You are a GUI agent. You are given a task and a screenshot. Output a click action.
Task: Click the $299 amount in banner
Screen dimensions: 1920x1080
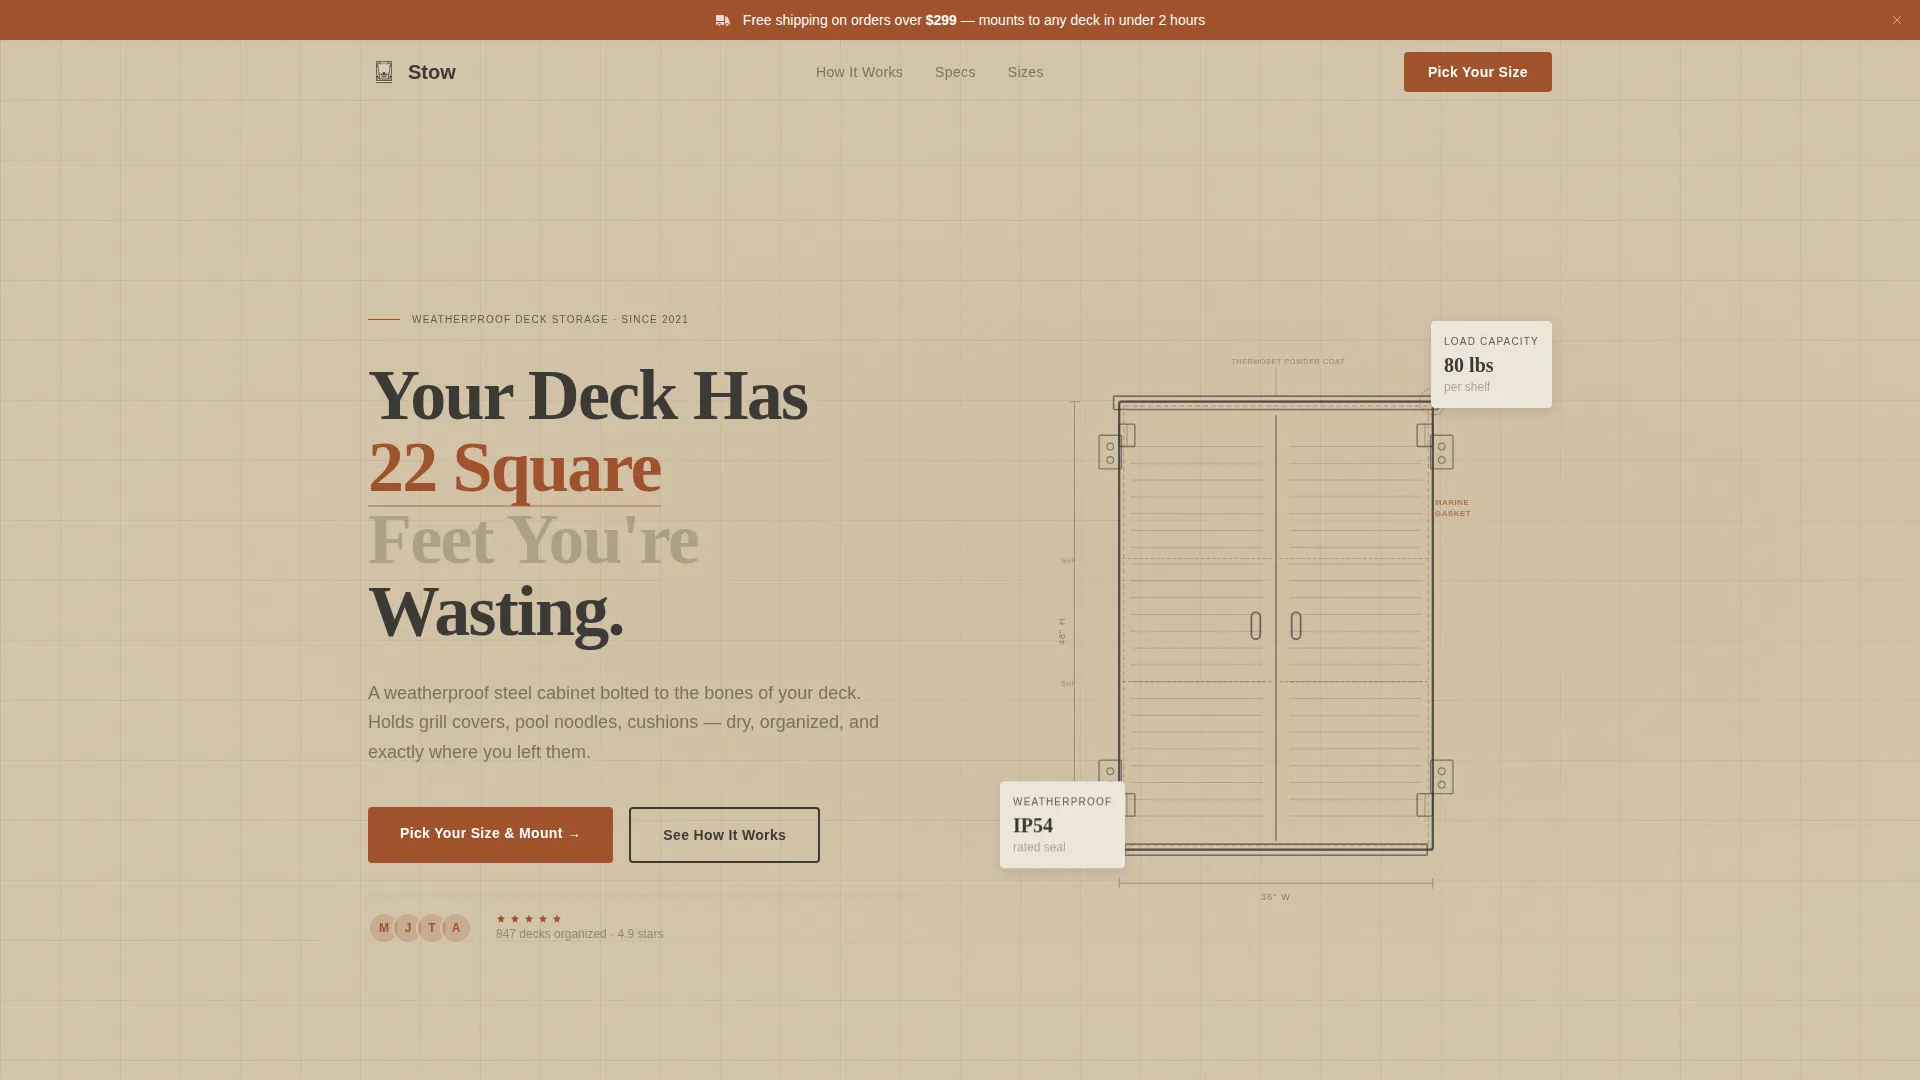[941, 20]
